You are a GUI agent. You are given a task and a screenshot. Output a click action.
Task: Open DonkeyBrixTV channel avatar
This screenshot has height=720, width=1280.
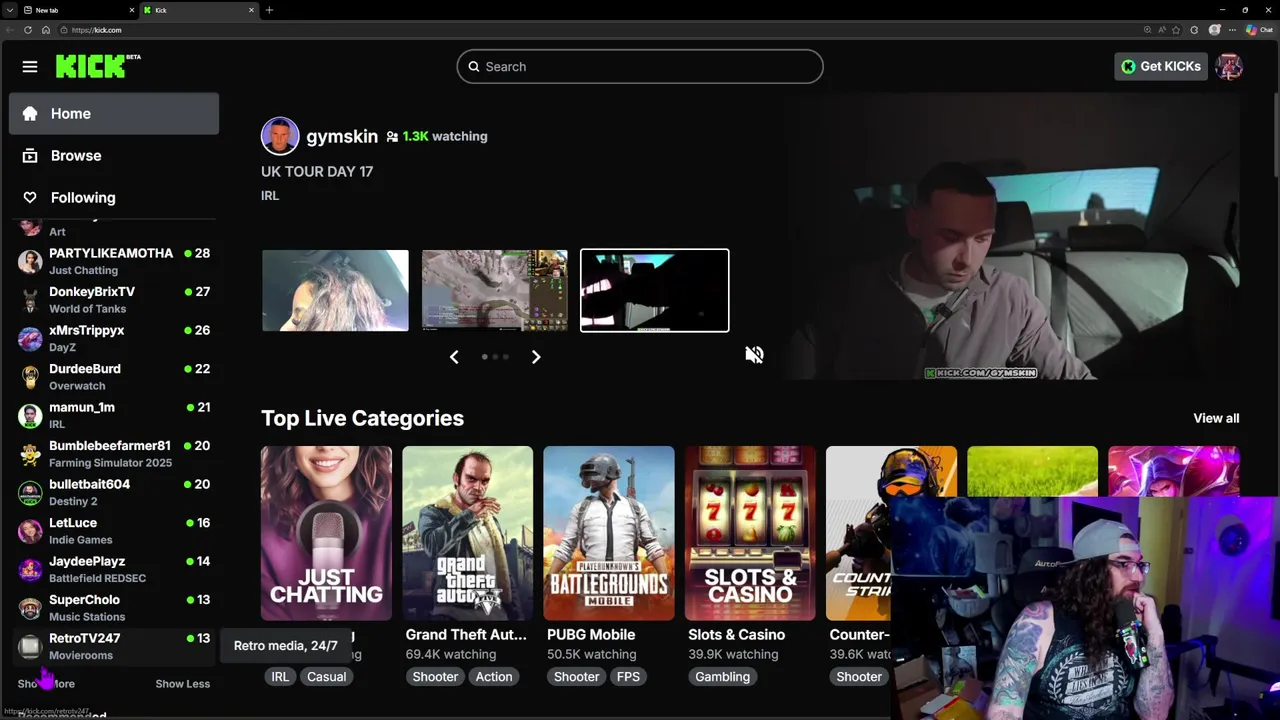tap(30, 300)
